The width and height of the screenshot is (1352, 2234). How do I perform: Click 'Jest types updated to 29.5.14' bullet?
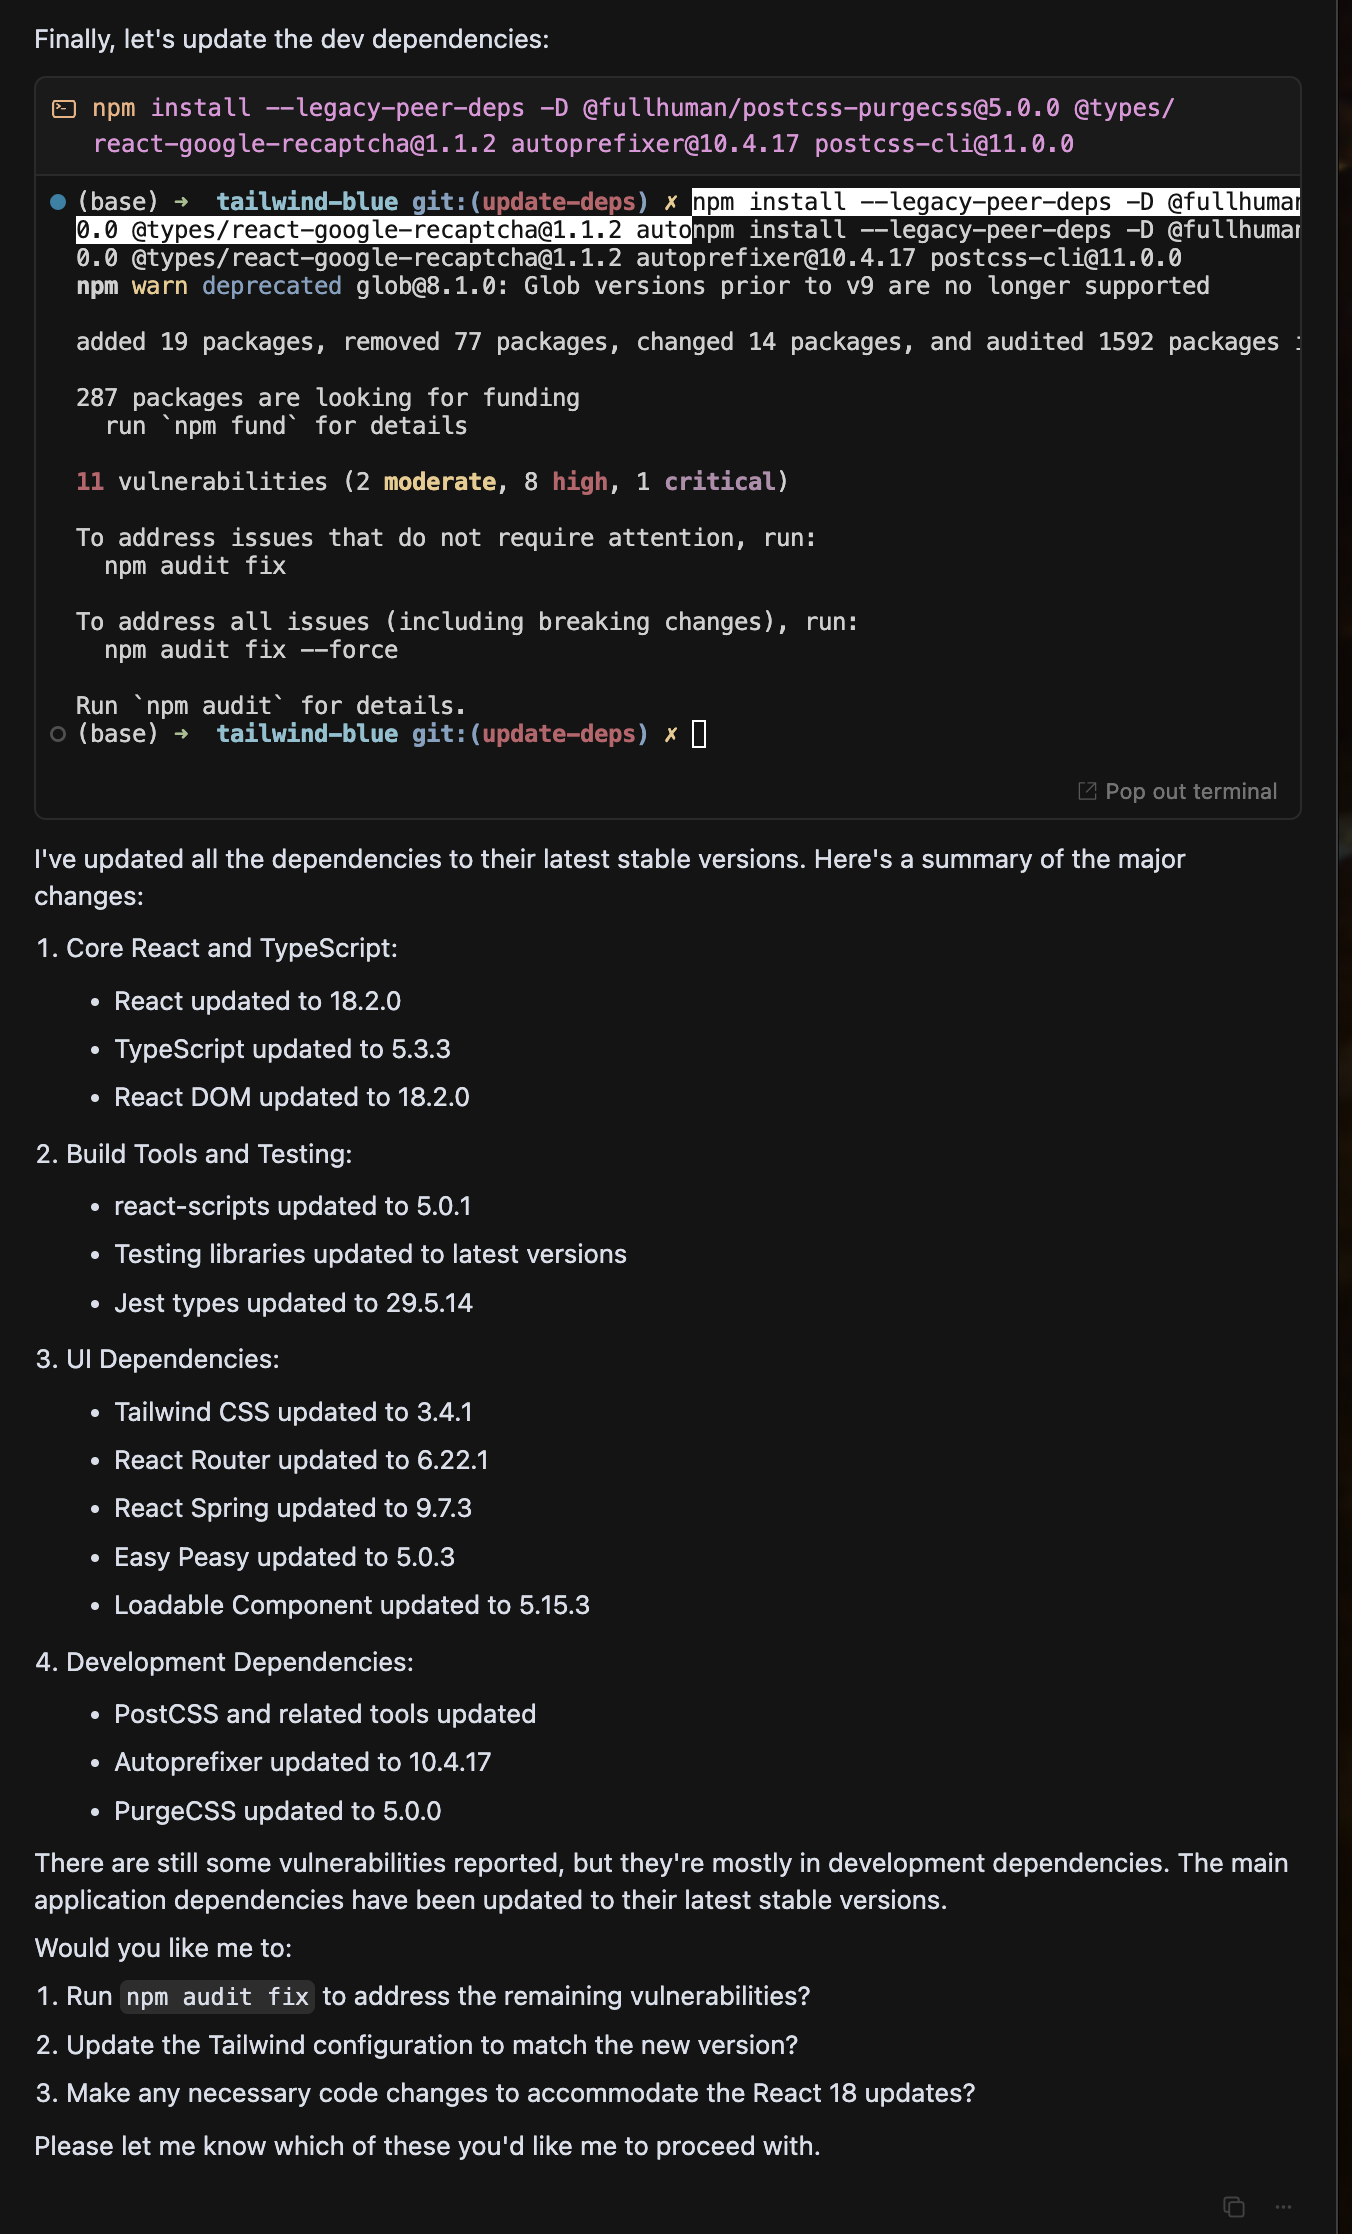point(293,1303)
